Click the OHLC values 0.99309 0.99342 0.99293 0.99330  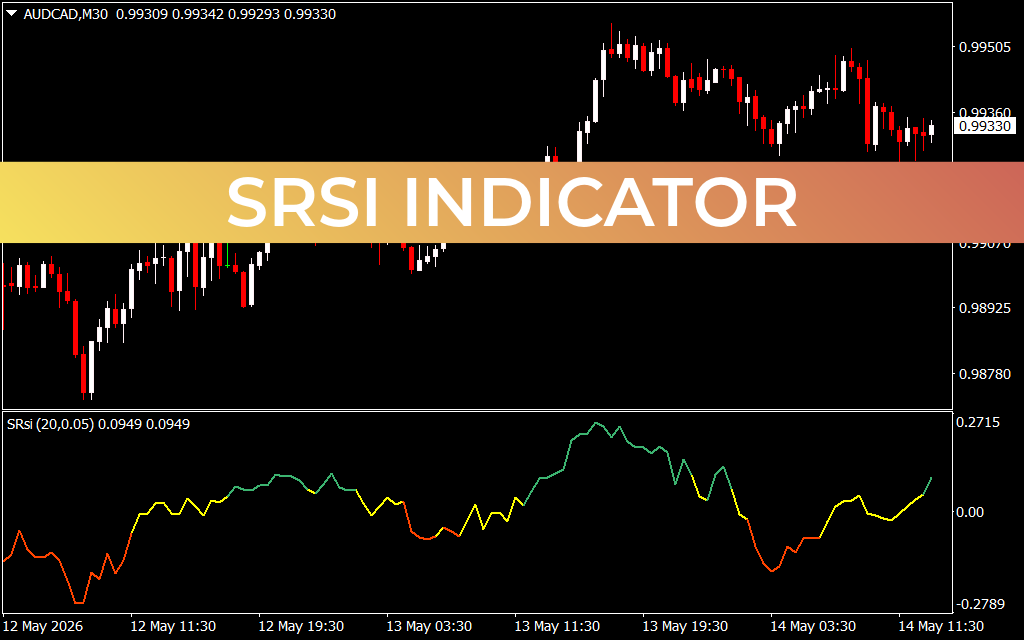[x=226, y=14]
